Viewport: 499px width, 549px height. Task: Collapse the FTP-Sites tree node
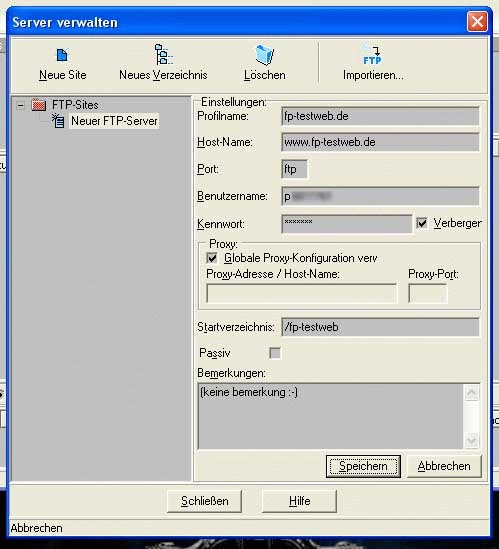point(21,105)
